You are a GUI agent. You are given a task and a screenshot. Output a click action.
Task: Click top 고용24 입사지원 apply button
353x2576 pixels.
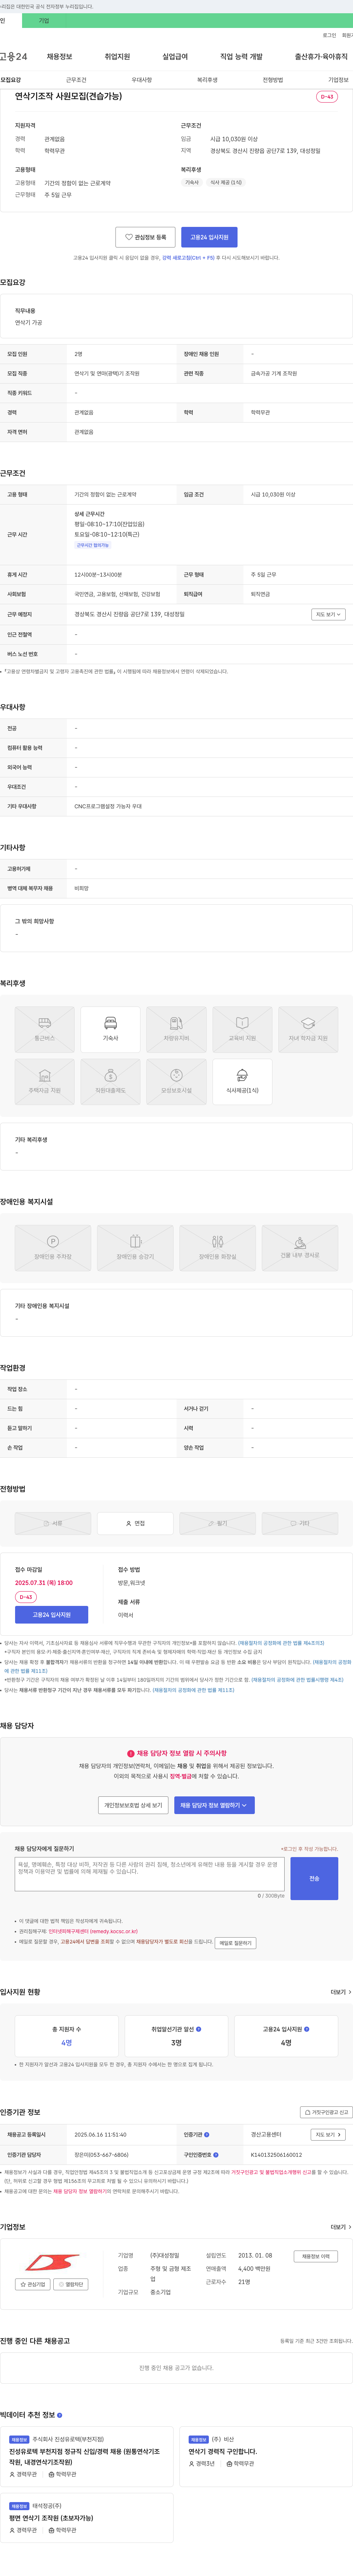209,237
